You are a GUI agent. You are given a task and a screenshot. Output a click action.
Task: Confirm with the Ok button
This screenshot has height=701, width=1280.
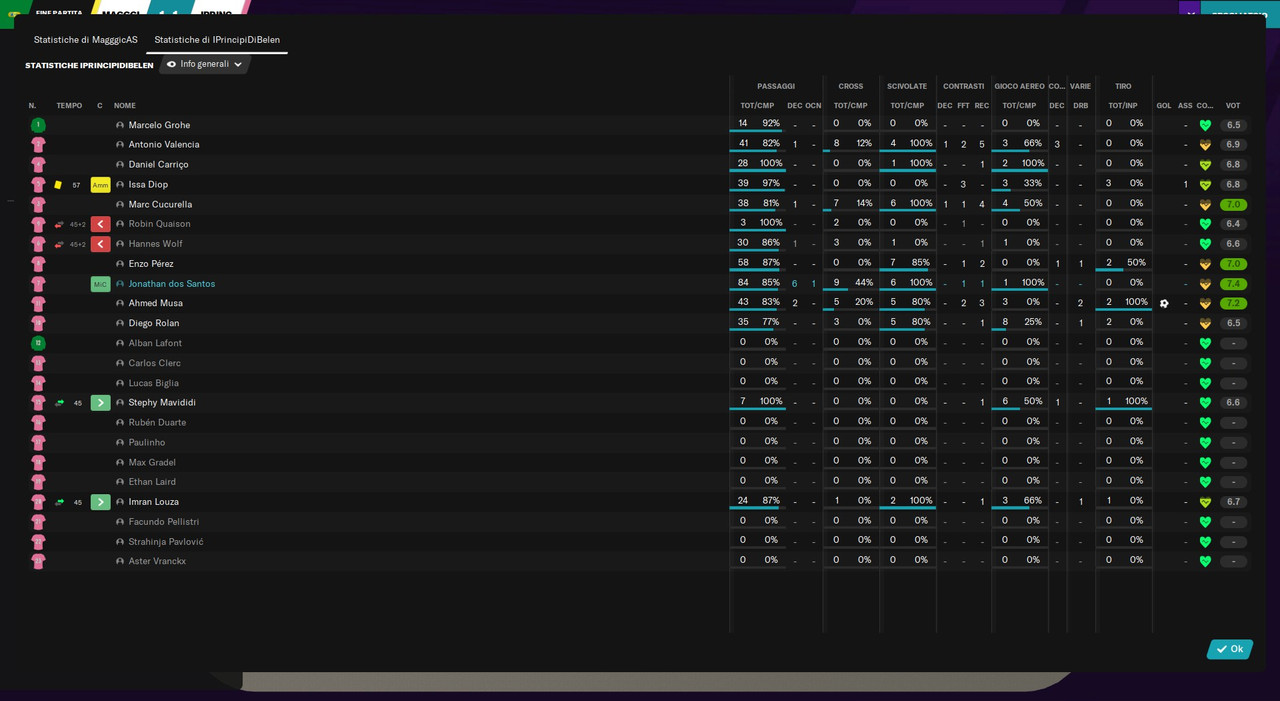[x=1230, y=649]
